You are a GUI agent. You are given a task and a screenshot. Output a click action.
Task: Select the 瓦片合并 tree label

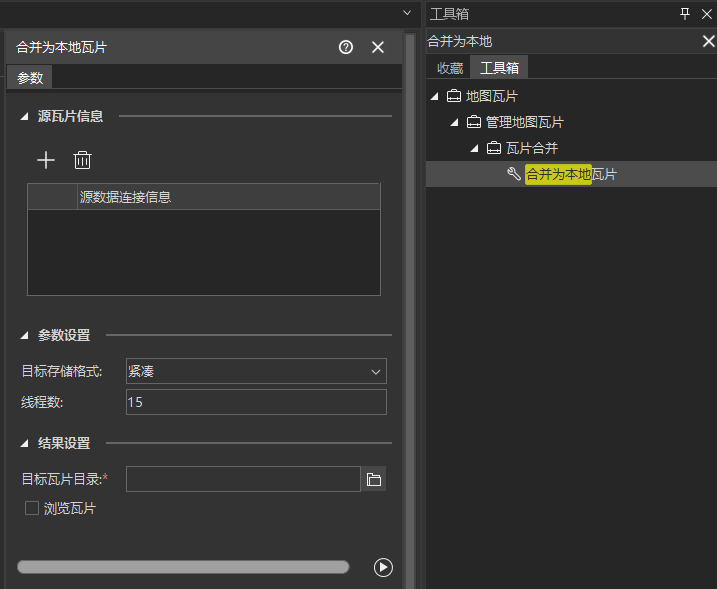pyautogui.click(x=532, y=148)
